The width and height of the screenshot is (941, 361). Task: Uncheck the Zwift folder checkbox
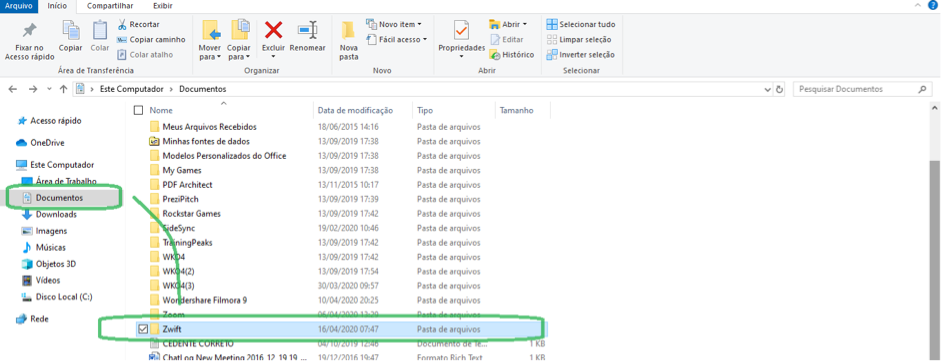(x=143, y=329)
